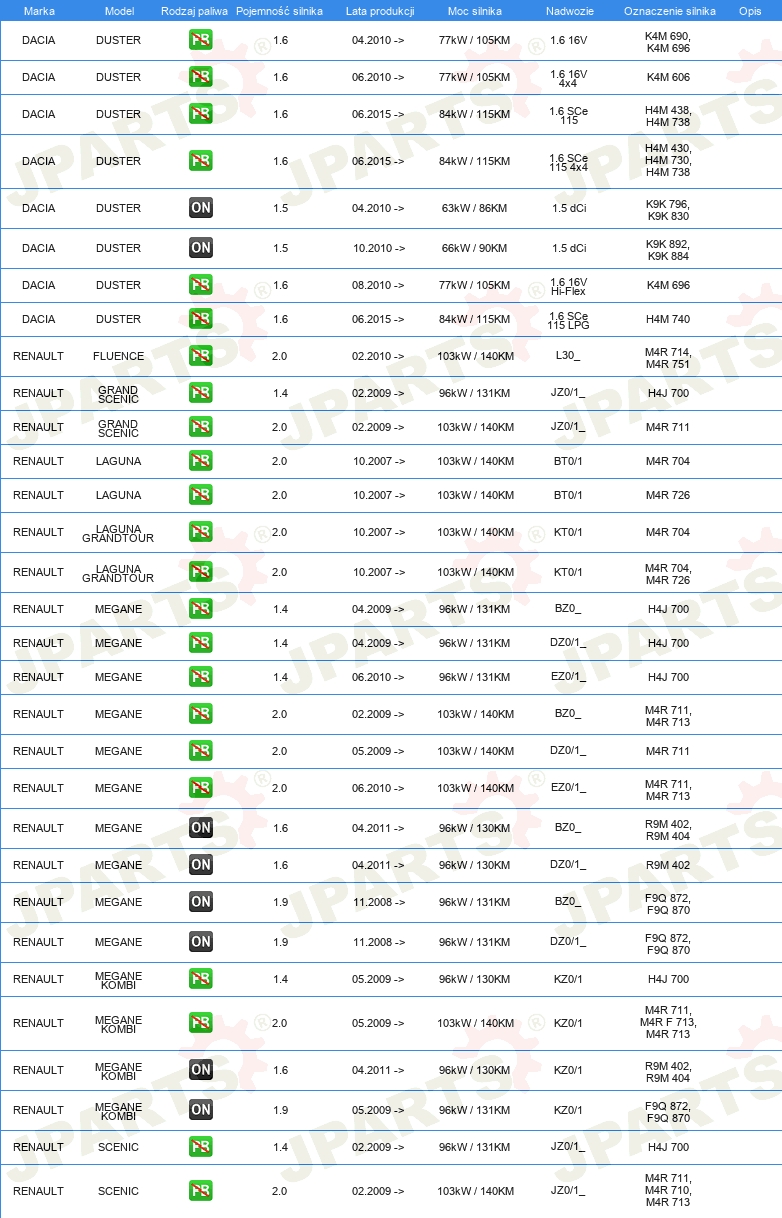
Task: Click the 'Model' column header
Action: point(118,11)
